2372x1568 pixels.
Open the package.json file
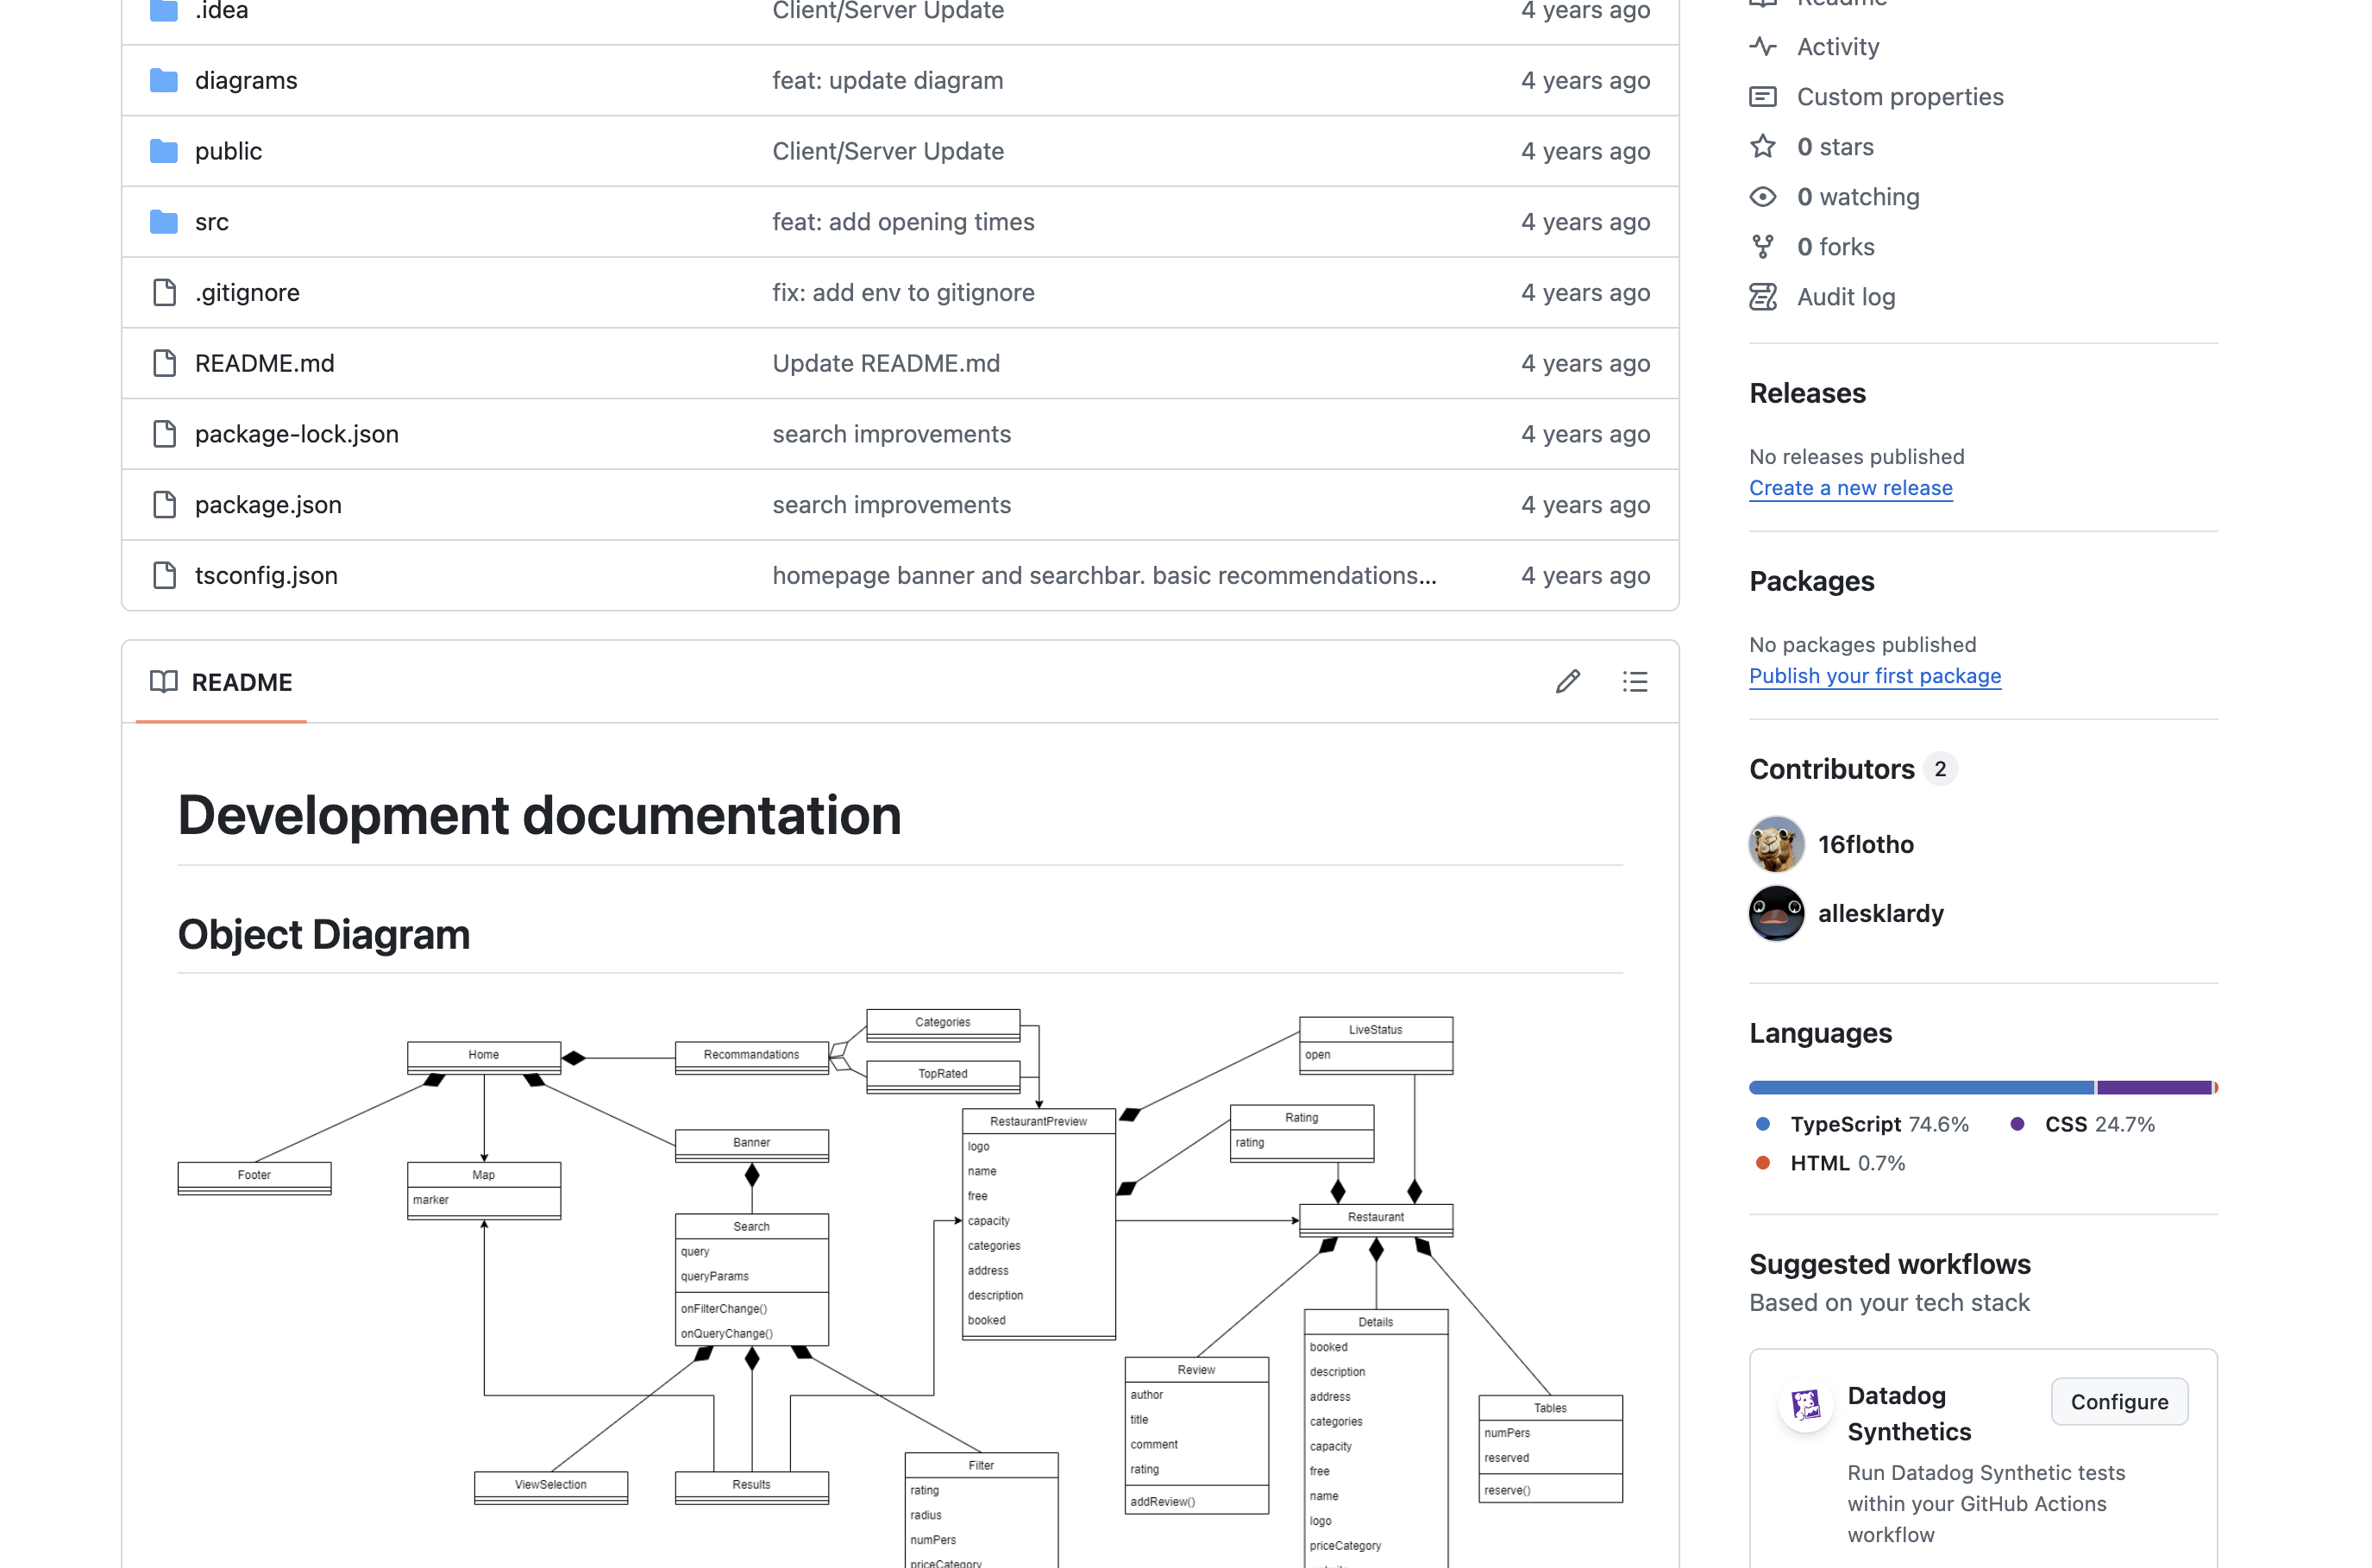pos(268,505)
